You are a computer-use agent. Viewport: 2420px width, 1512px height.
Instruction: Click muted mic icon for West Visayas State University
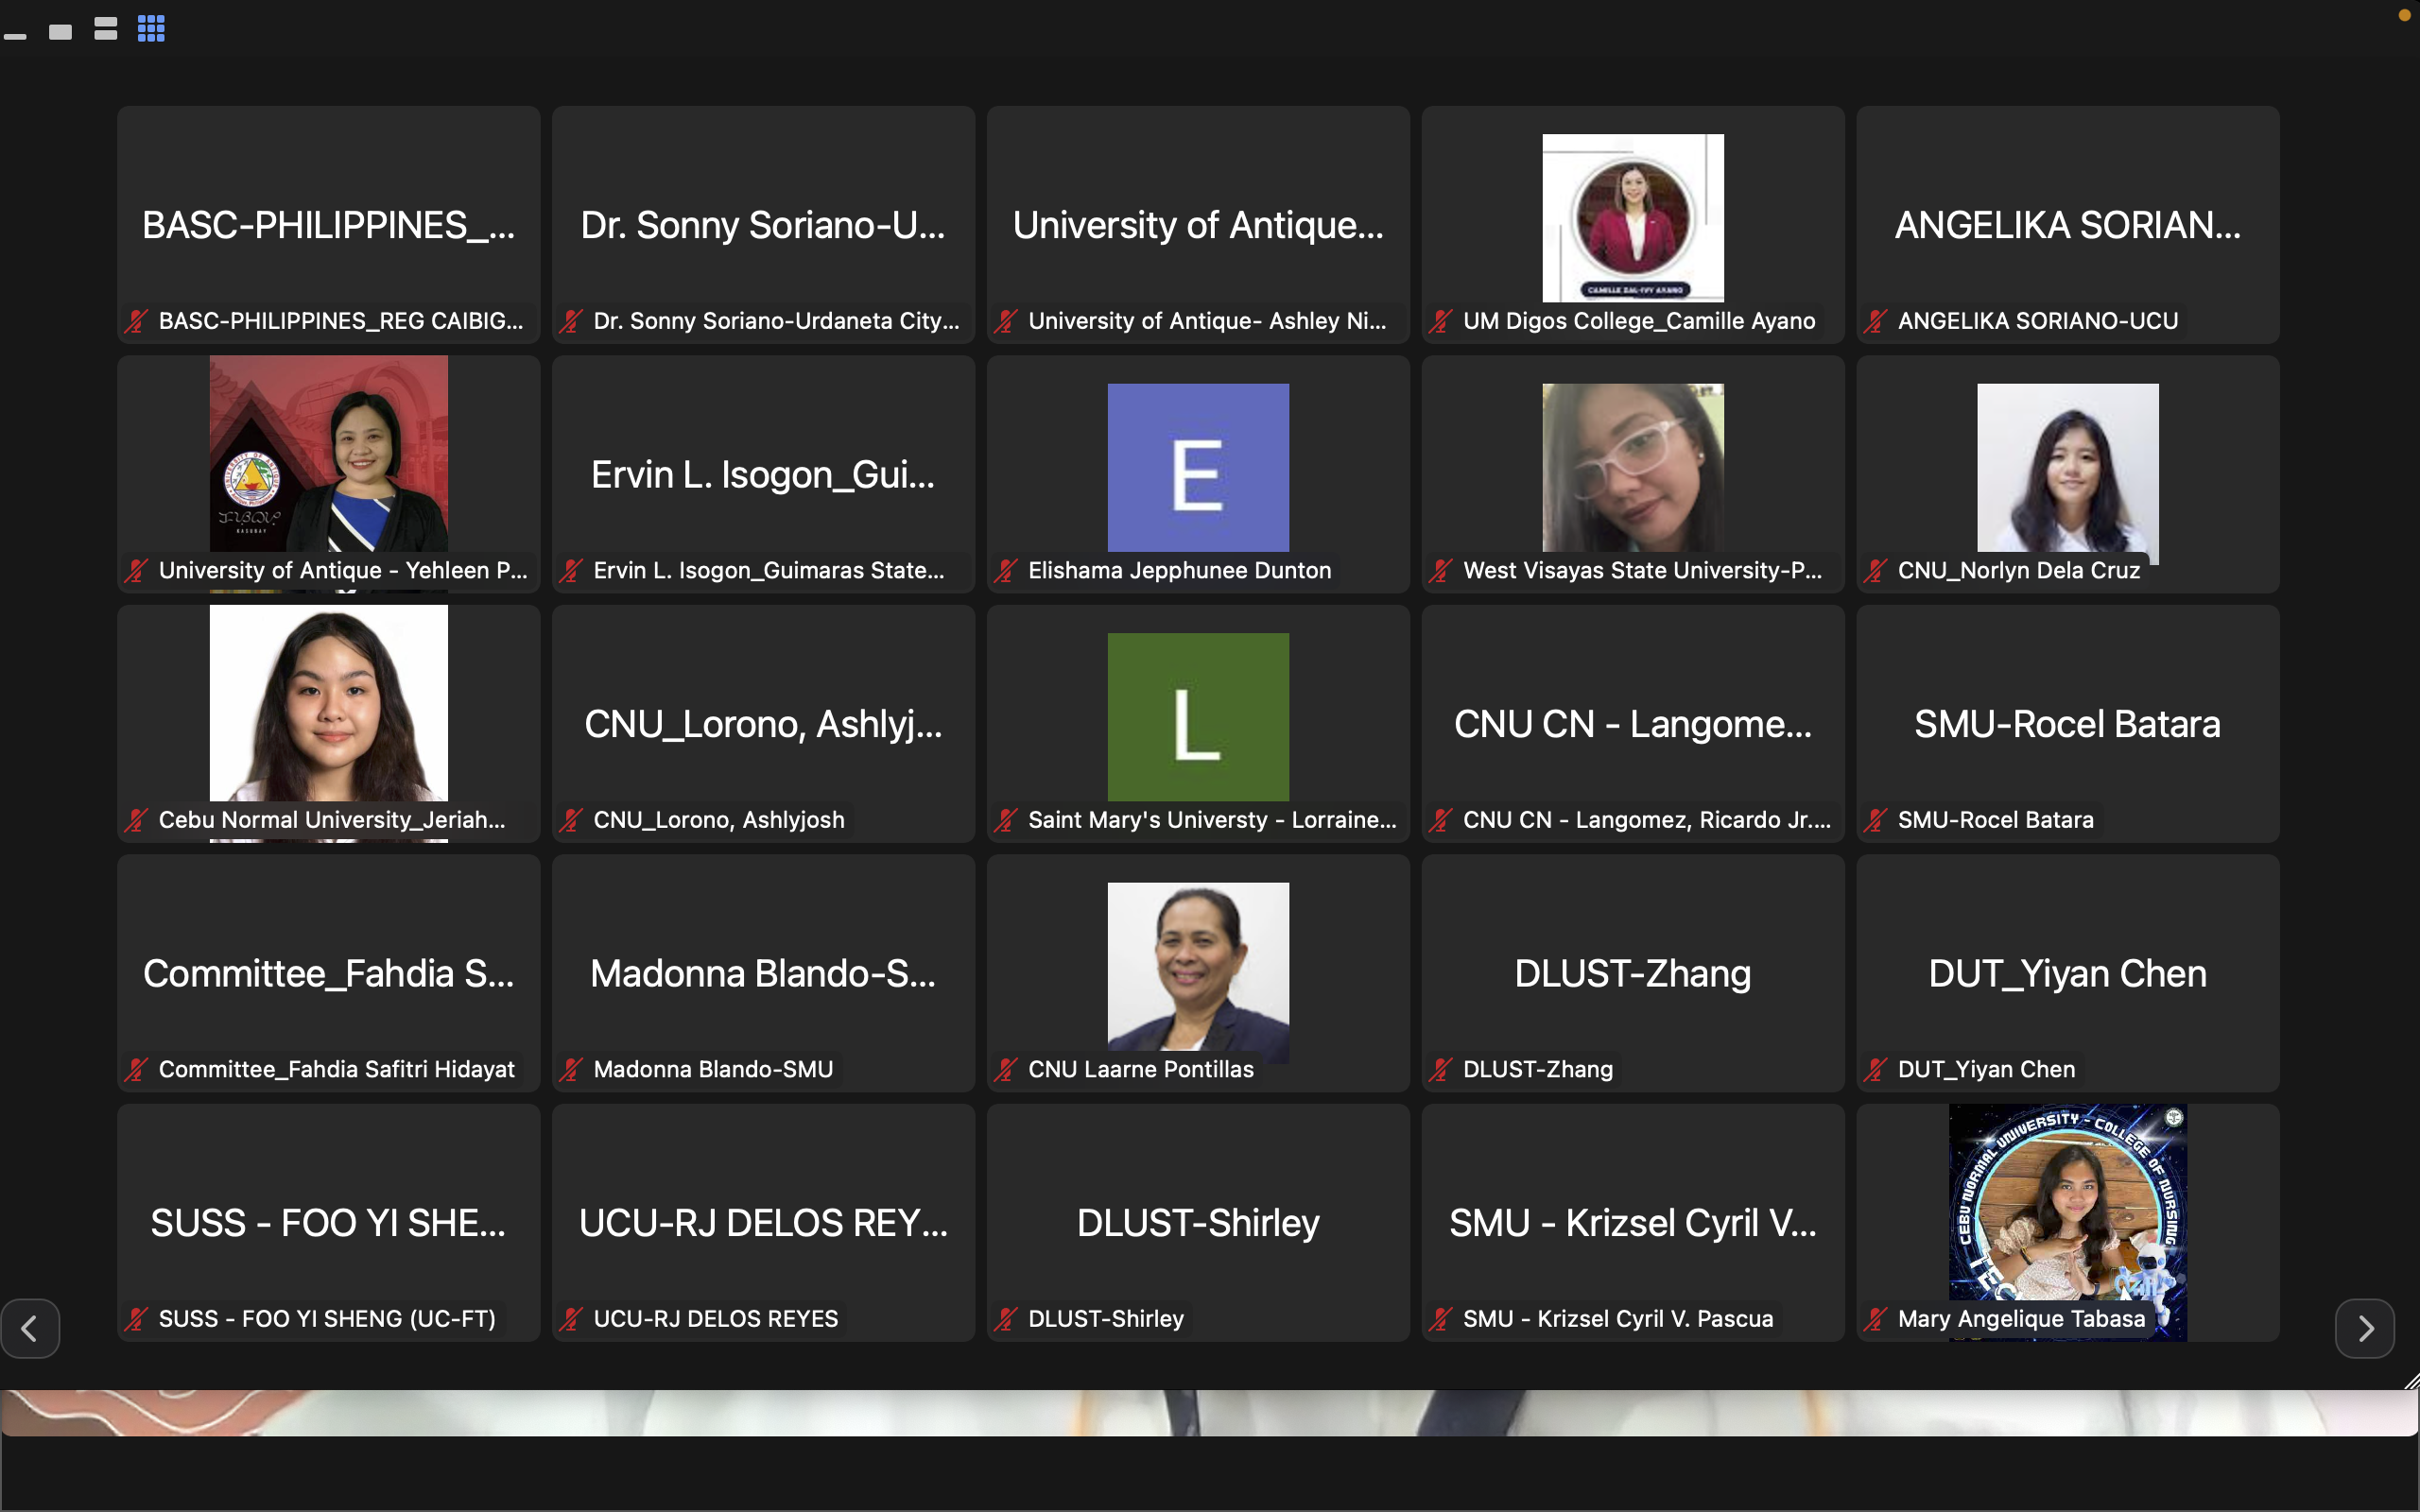(x=1441, y=570)
